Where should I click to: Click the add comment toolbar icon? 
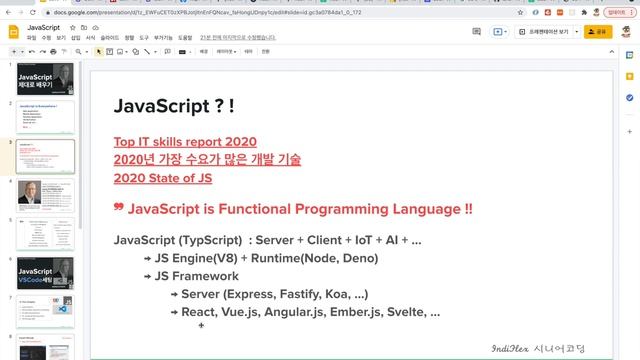coord(167,52)
